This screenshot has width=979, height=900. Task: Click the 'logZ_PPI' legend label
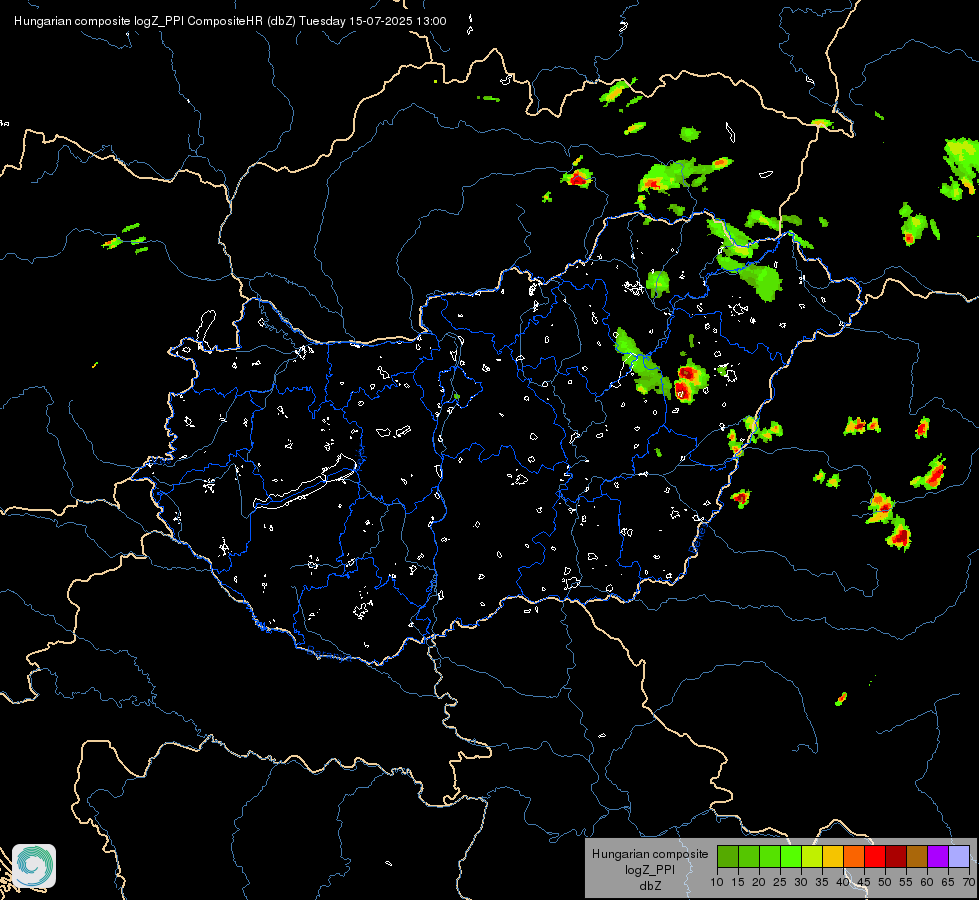[x=650, y=869]
